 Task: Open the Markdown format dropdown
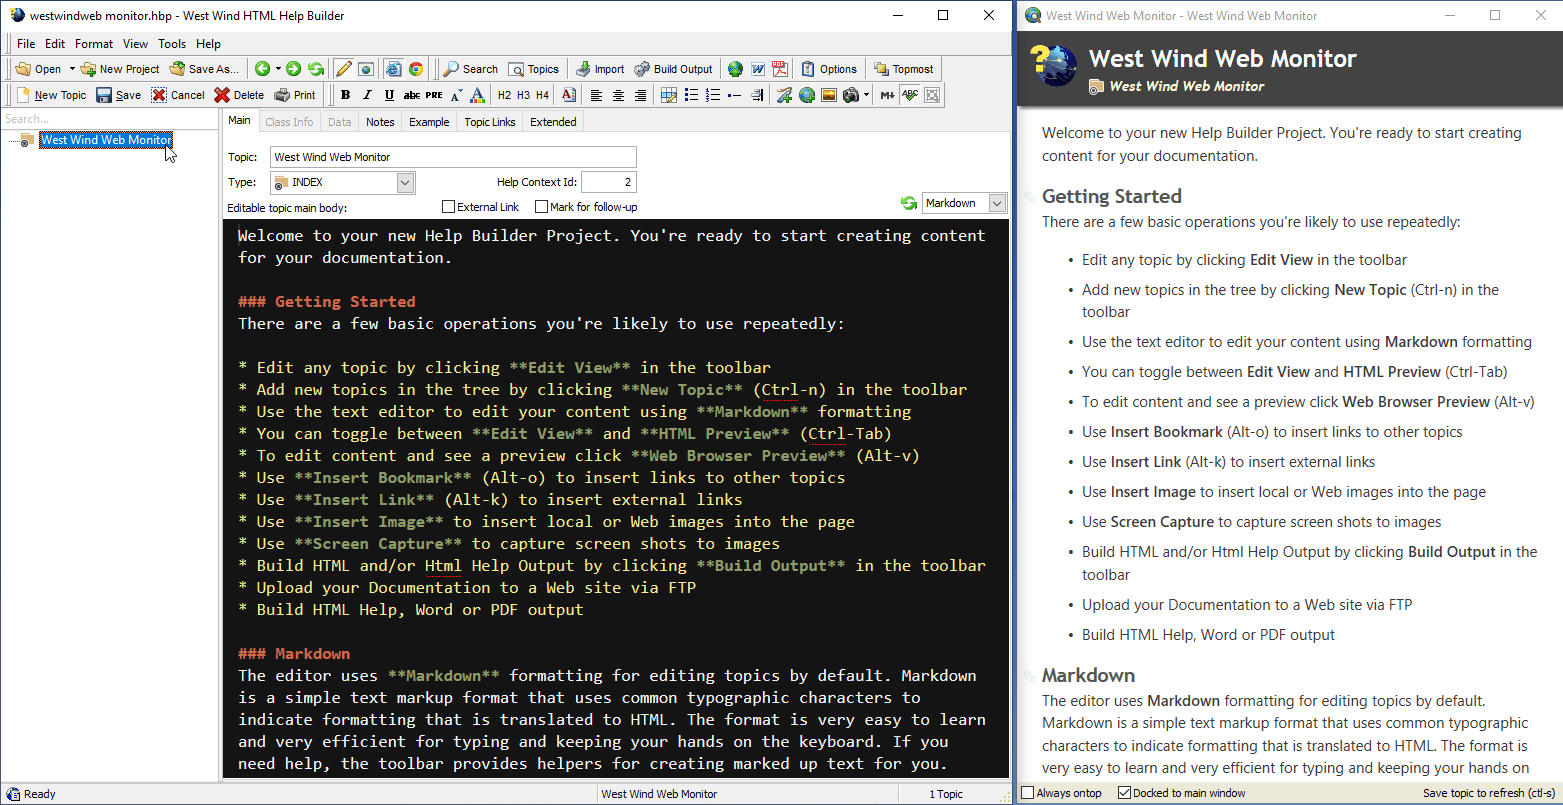(997, 203)
